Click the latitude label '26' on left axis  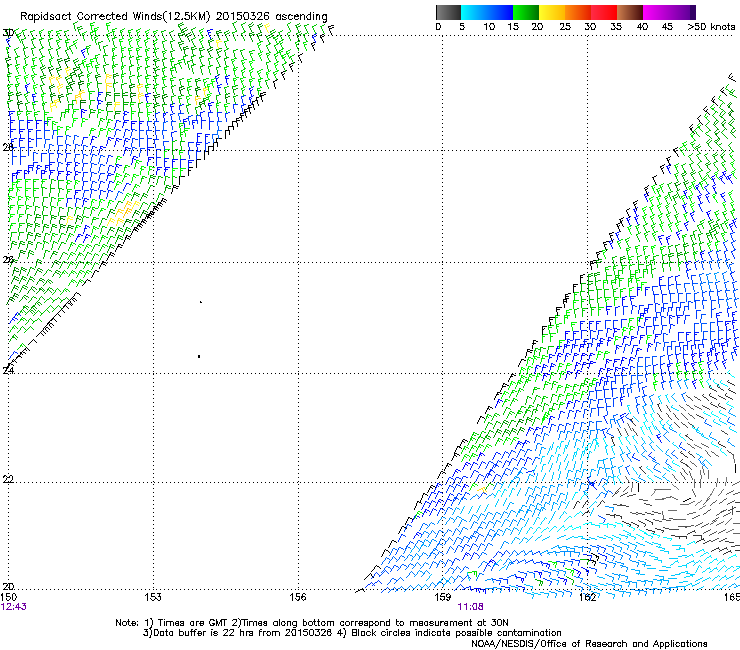click(x=8, y=260)
